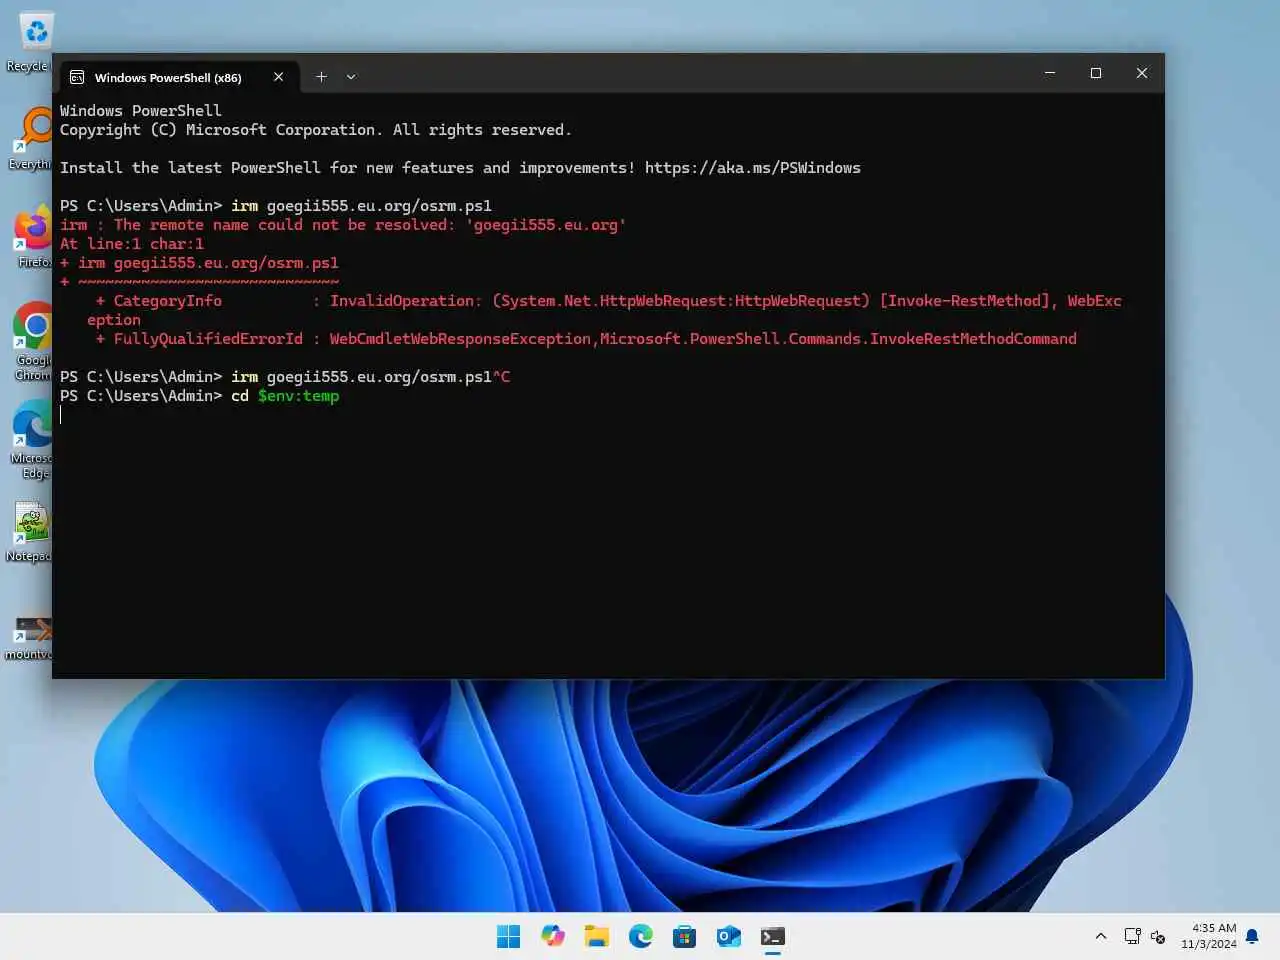Screen dimensions: 1280x960
Task: Select the Google Chrome desktop shortcut
Action: coord(32,341)
